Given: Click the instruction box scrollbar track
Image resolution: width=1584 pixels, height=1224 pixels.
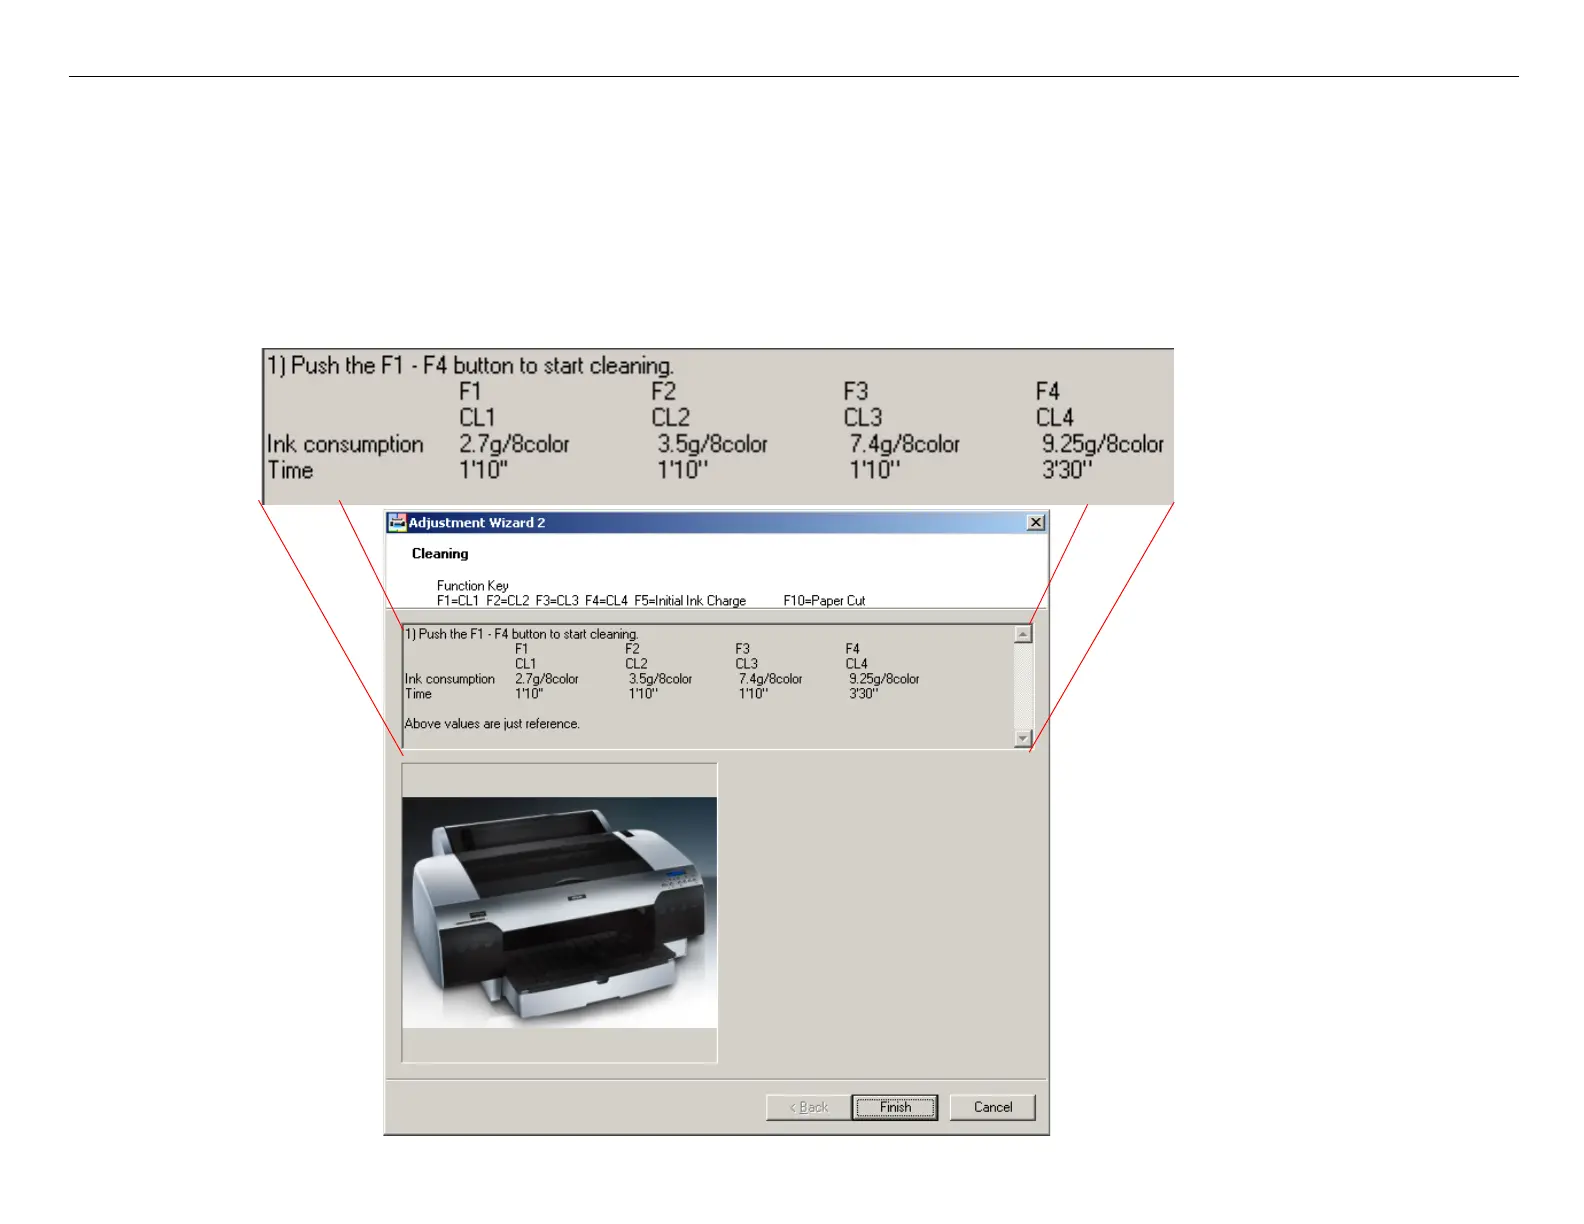Looking at the screenshot, I should tap(1022, 686).
